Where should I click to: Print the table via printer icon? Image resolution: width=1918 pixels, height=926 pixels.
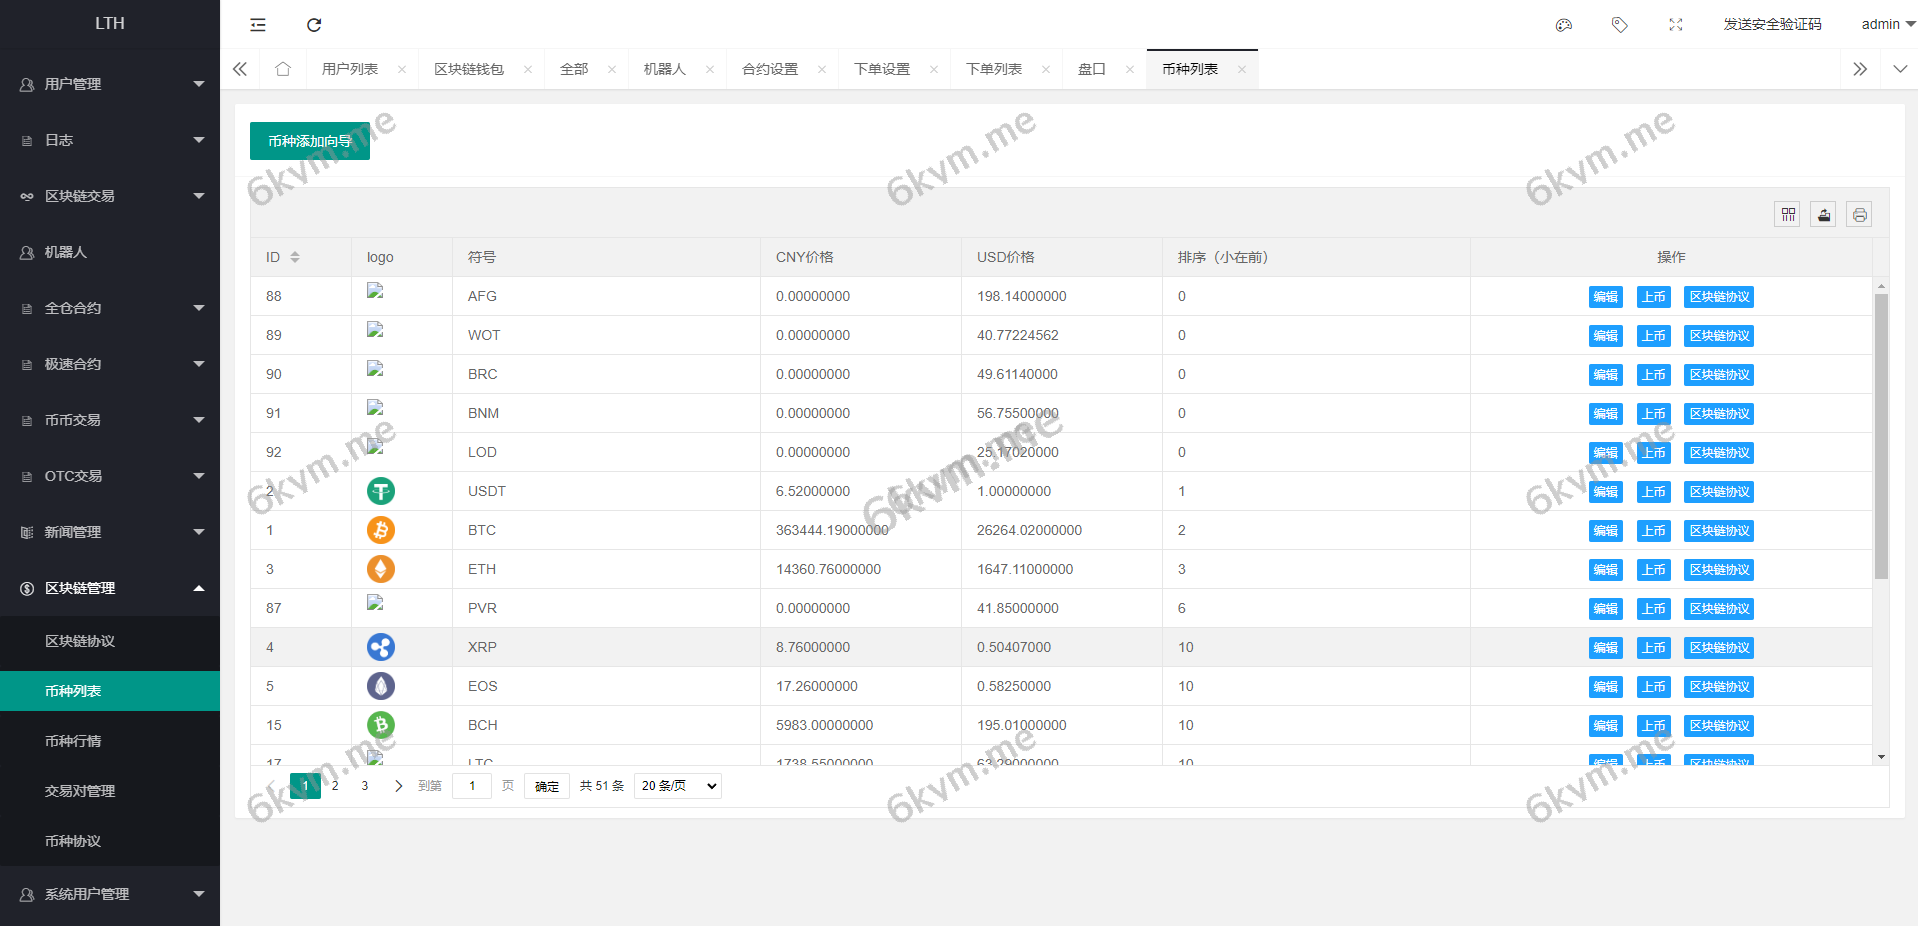click(1859, 215)
